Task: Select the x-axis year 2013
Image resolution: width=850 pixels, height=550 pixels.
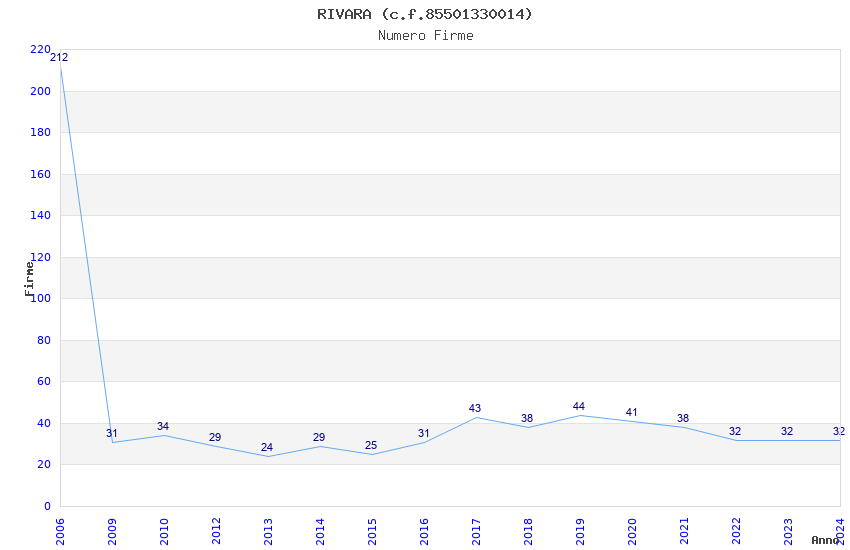Action: [268, 532]
